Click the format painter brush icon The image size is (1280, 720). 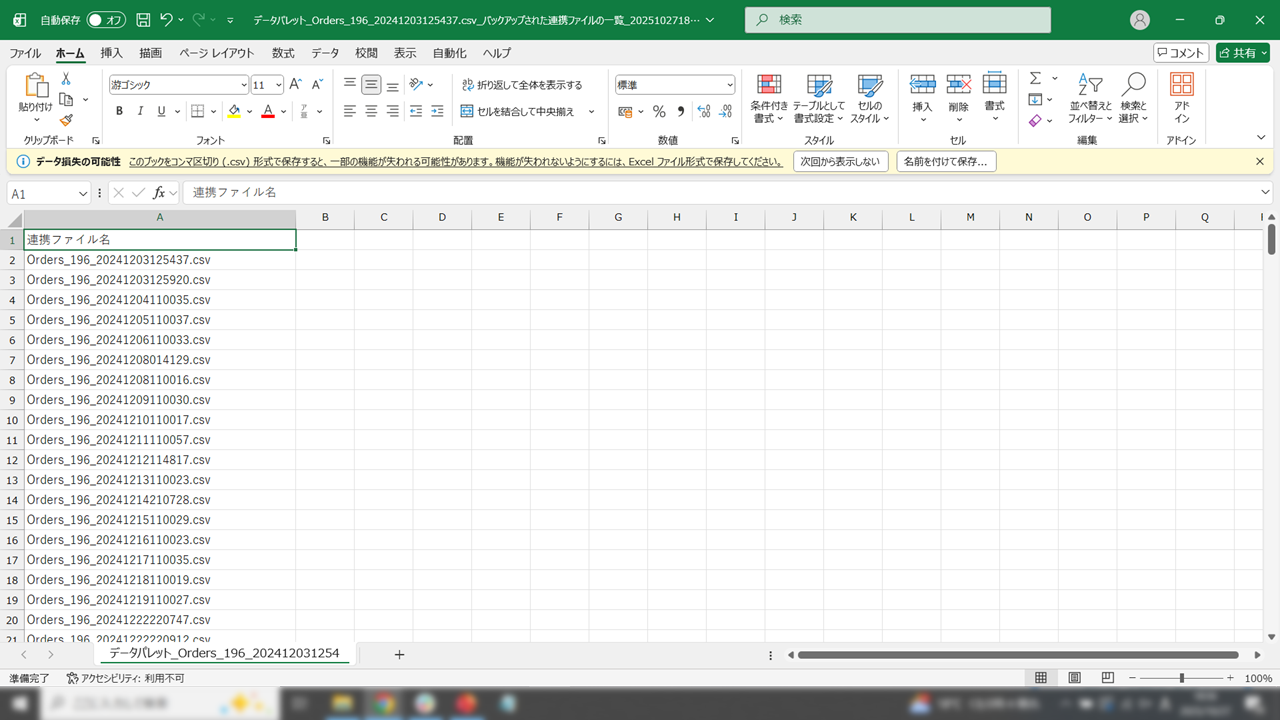tap(66, 120)
